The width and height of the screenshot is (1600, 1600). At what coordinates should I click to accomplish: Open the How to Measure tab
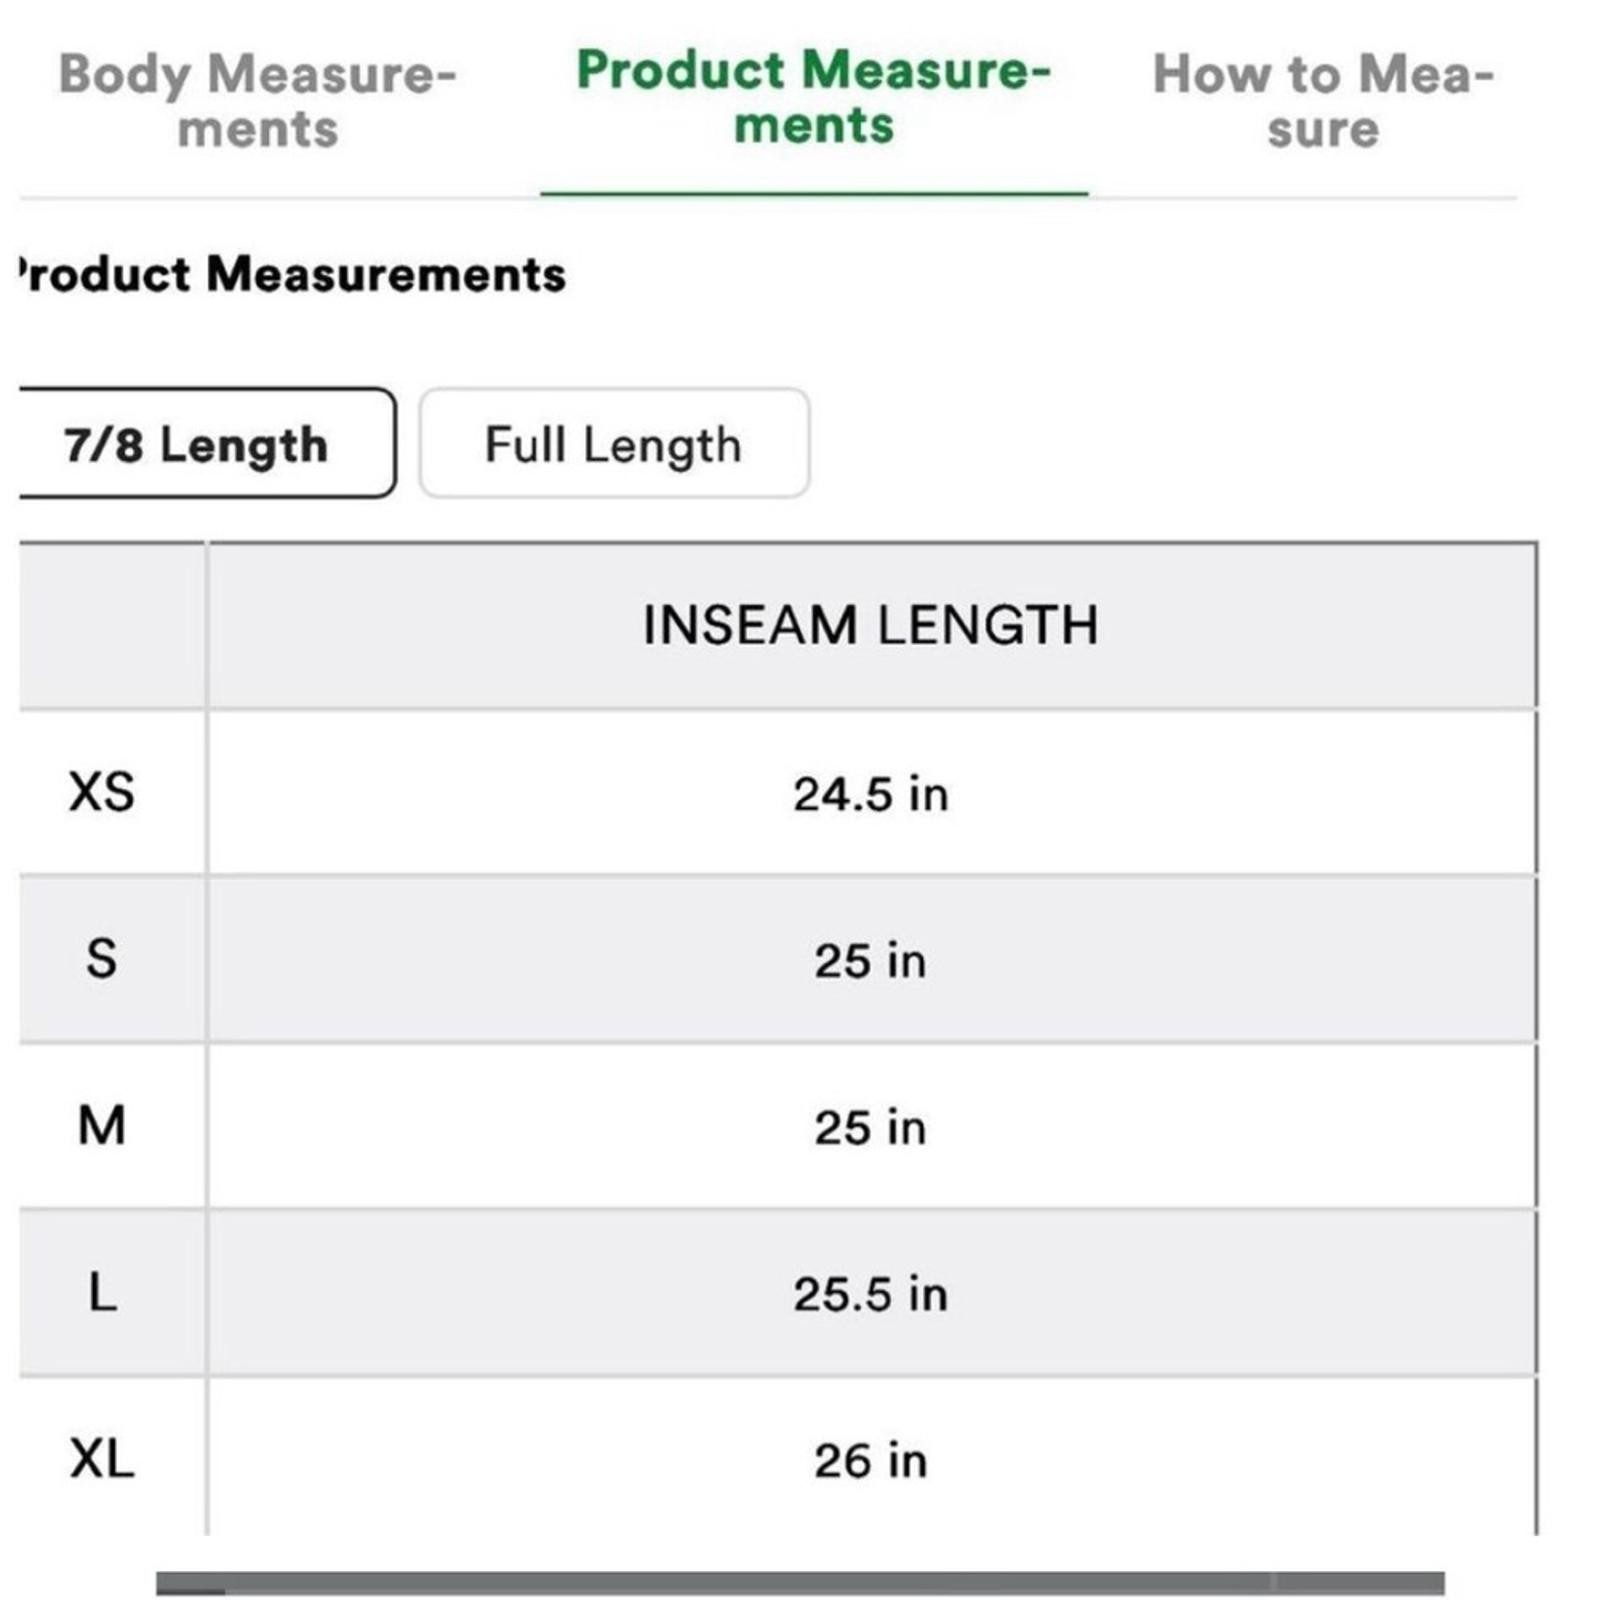point(1322,101)
